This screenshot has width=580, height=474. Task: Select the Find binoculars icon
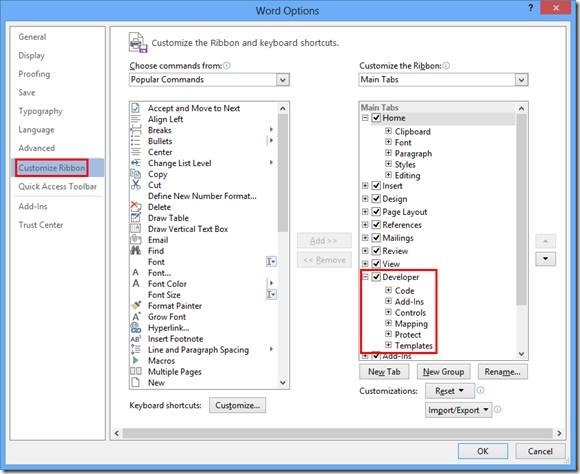(136, 251)
